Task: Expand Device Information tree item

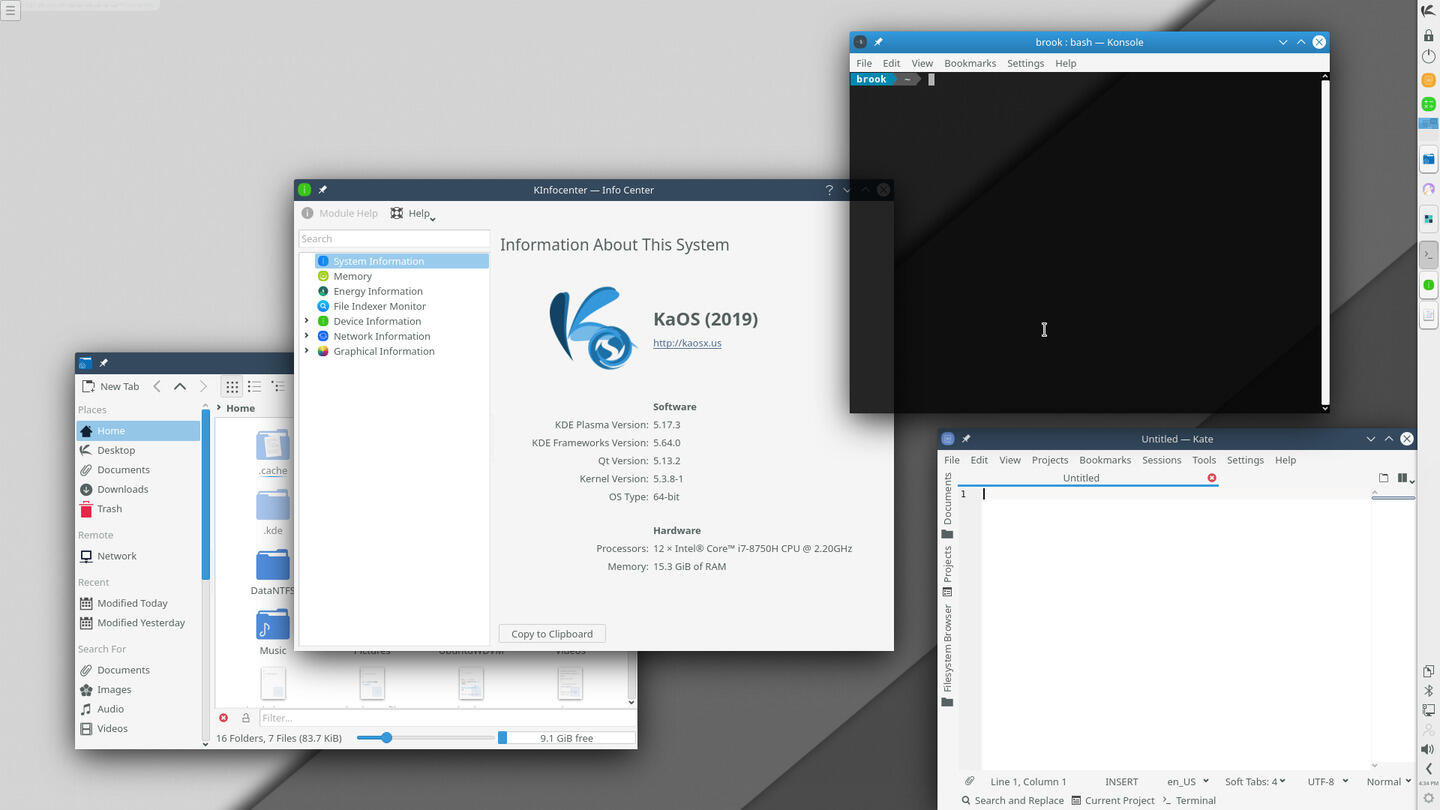Action: (x=306, y=321)
